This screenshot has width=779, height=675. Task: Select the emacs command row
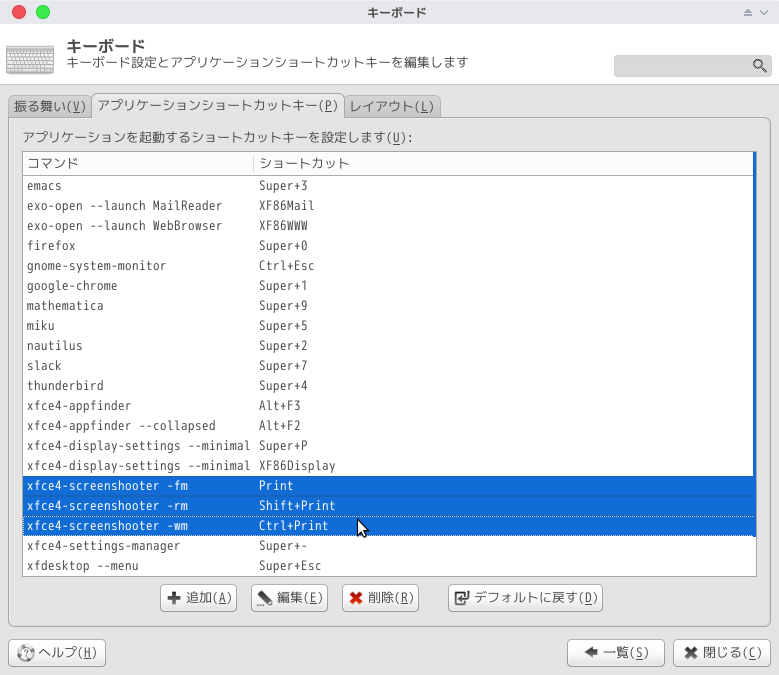(389, 186)
